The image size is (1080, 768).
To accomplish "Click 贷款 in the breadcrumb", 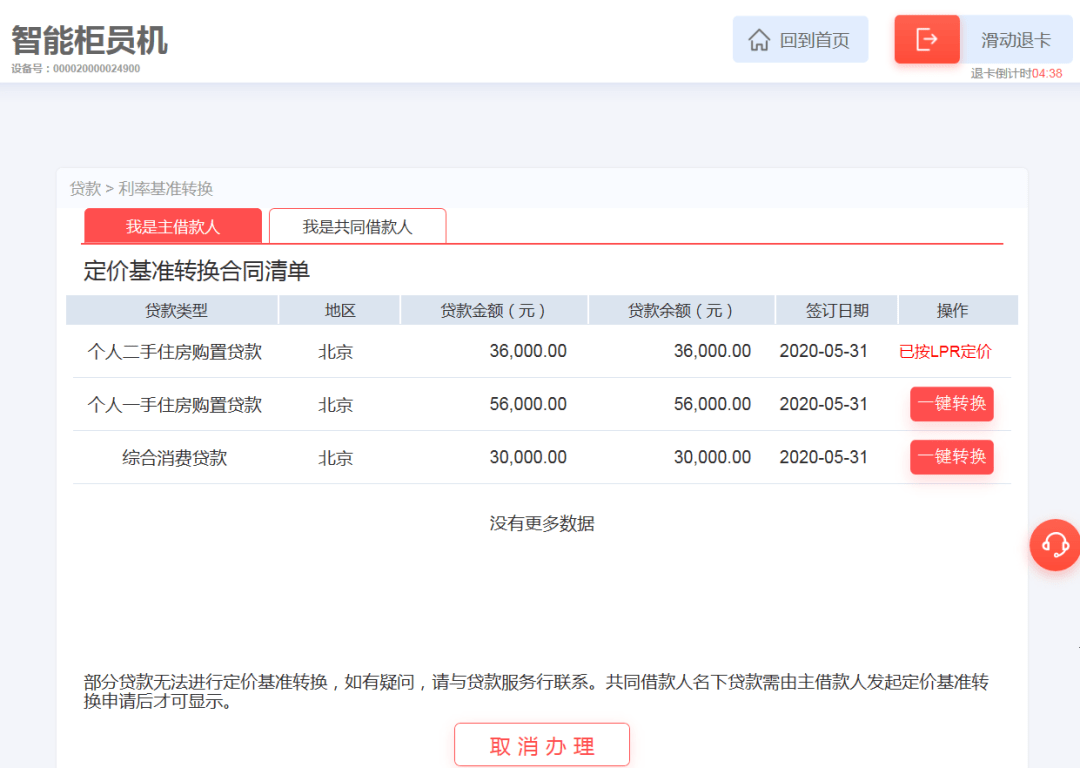I will (x=85, y=188).
